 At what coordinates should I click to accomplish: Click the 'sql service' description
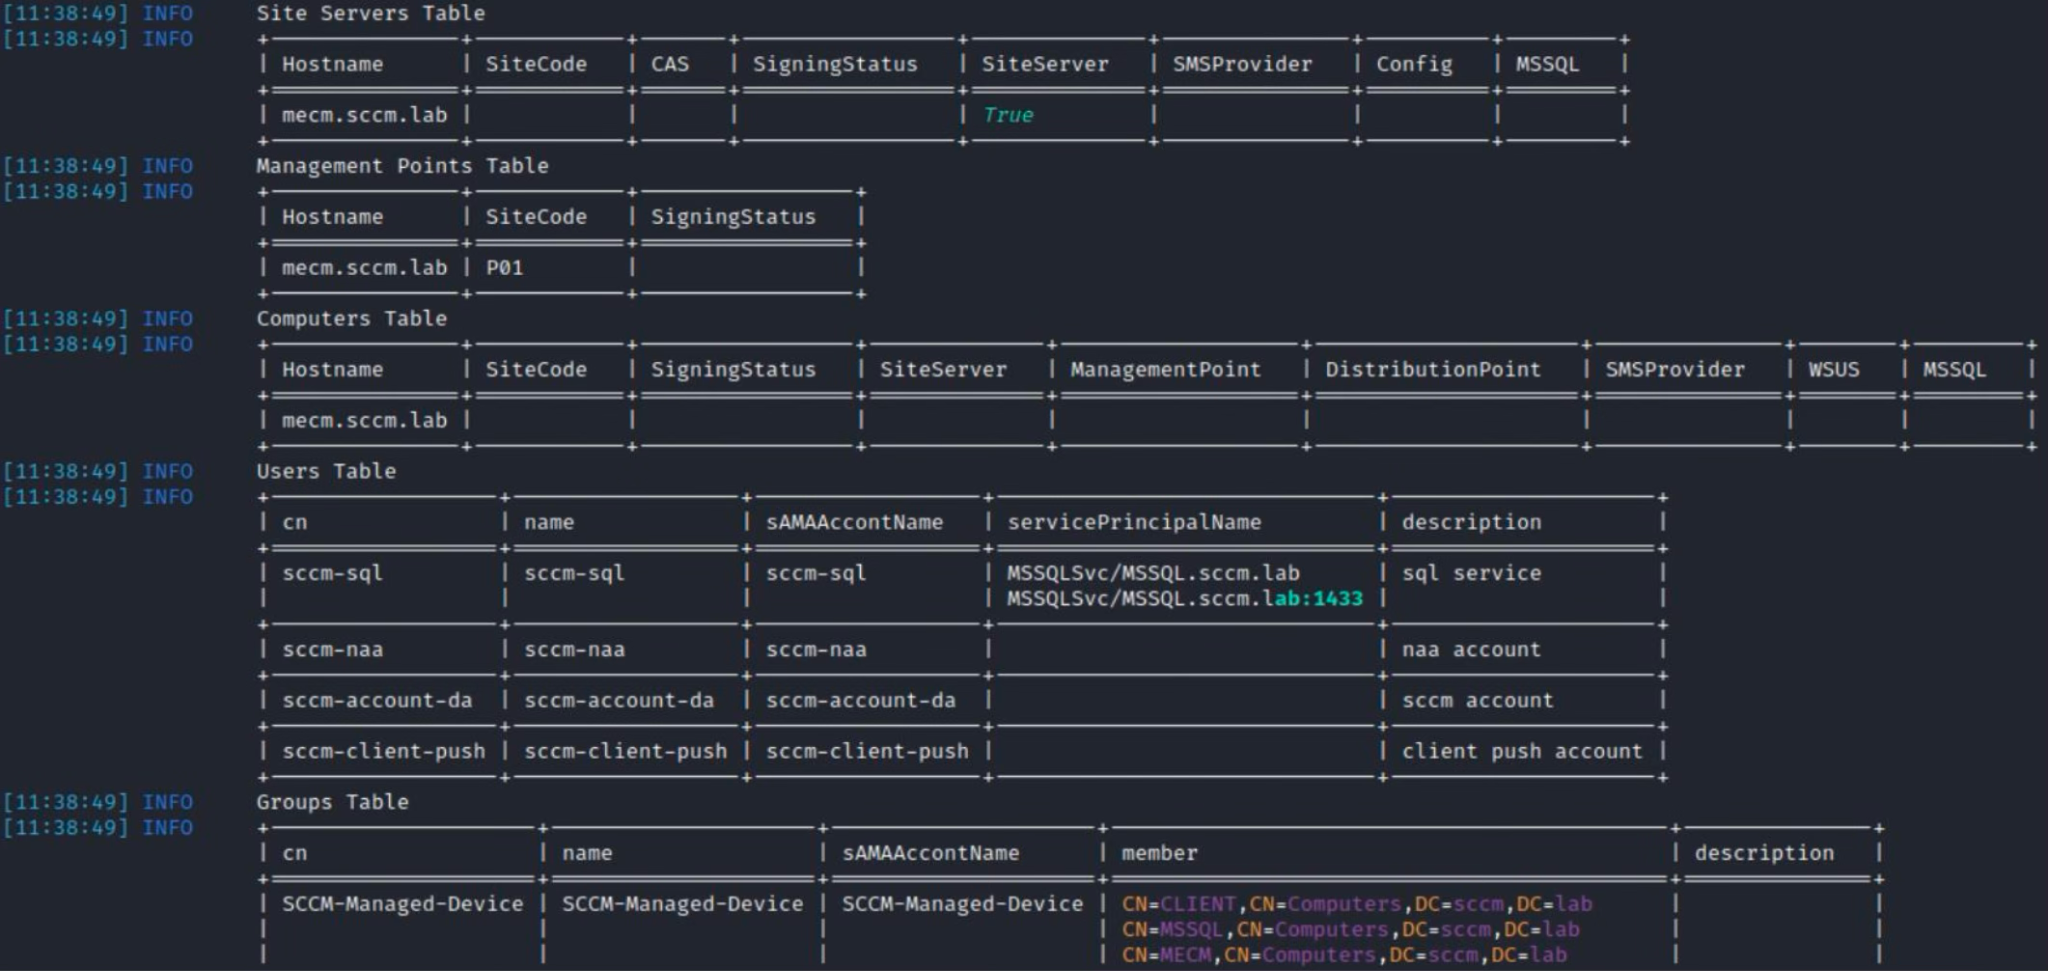[1471, 574]
